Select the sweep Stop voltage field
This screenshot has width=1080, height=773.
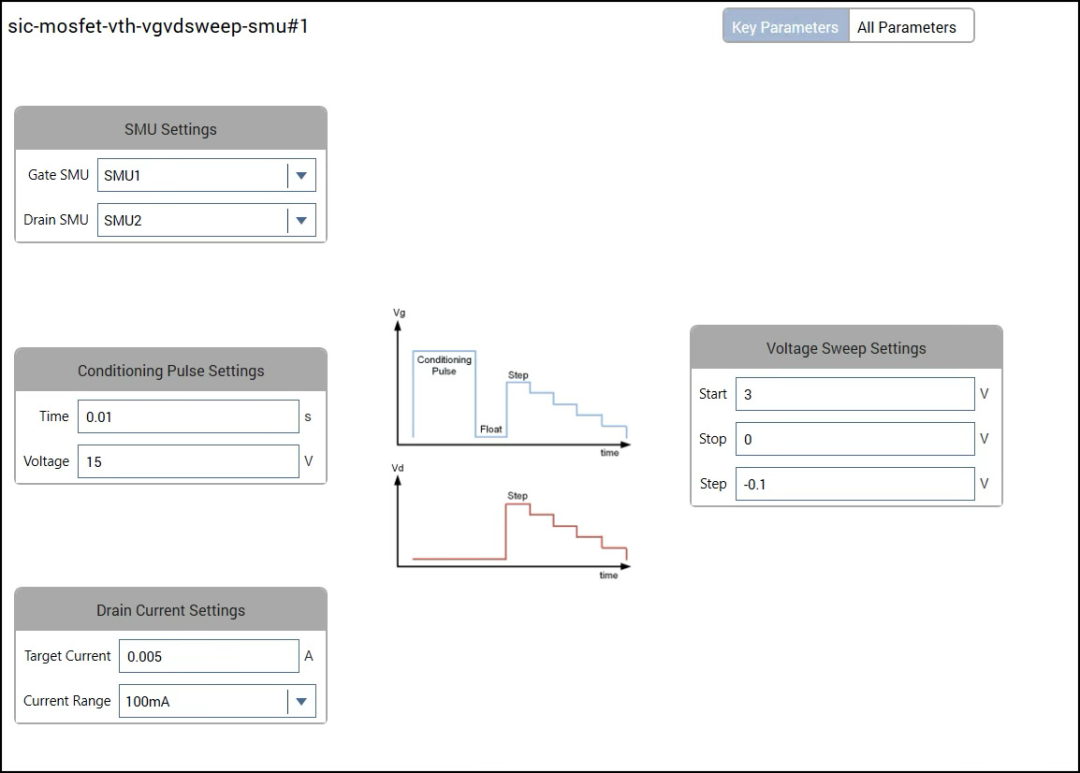point(854,439)
